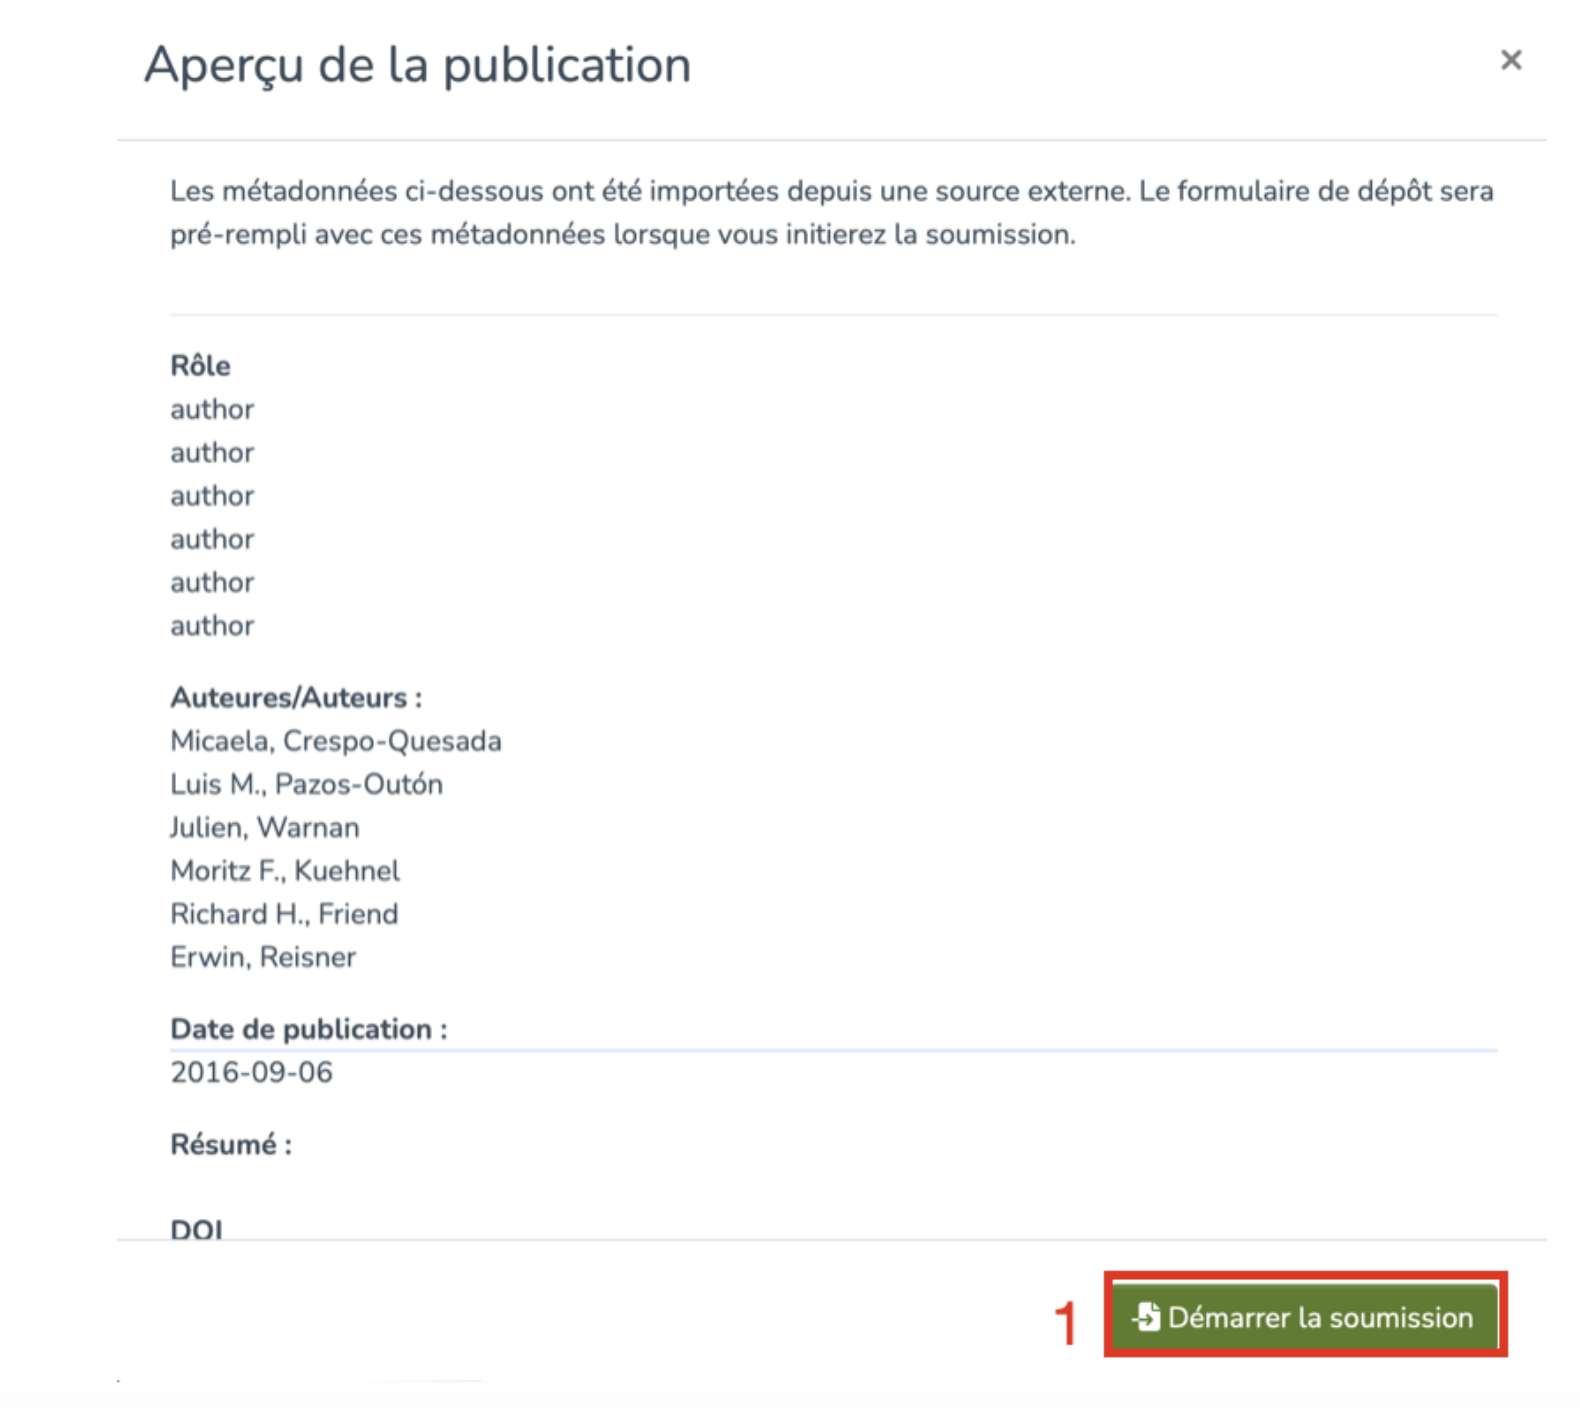This screenshot has width=1580, height=1408.
Task: Click the "Rôle" field label
Action: [x=200, y=366]
